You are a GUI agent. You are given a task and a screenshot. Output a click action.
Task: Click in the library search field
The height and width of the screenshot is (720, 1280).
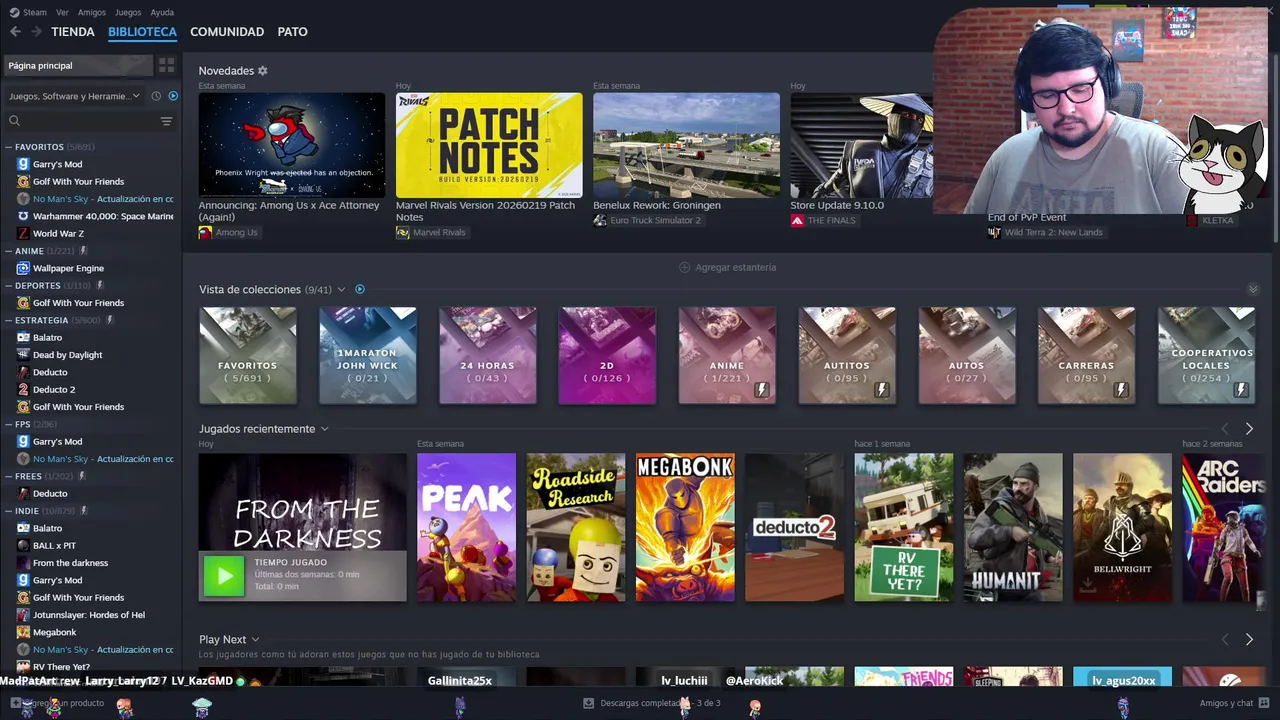pos(90,121)
